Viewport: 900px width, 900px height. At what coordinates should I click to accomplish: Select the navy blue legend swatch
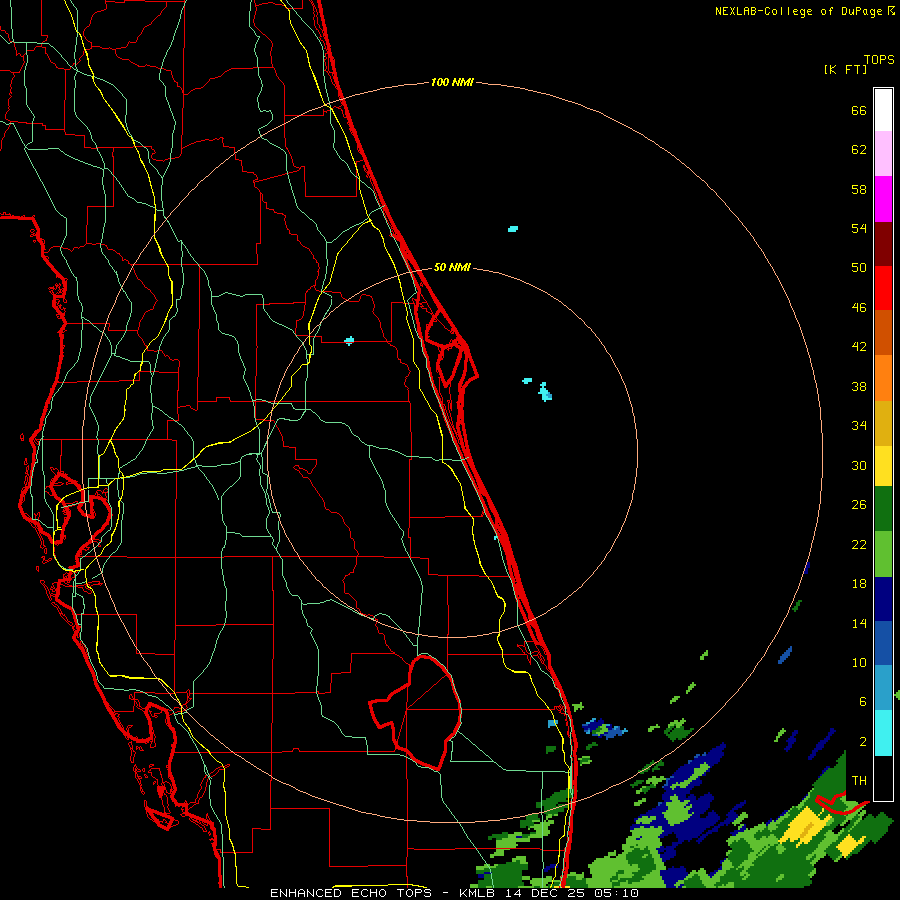pyautogui.click(x=883, y=599)
